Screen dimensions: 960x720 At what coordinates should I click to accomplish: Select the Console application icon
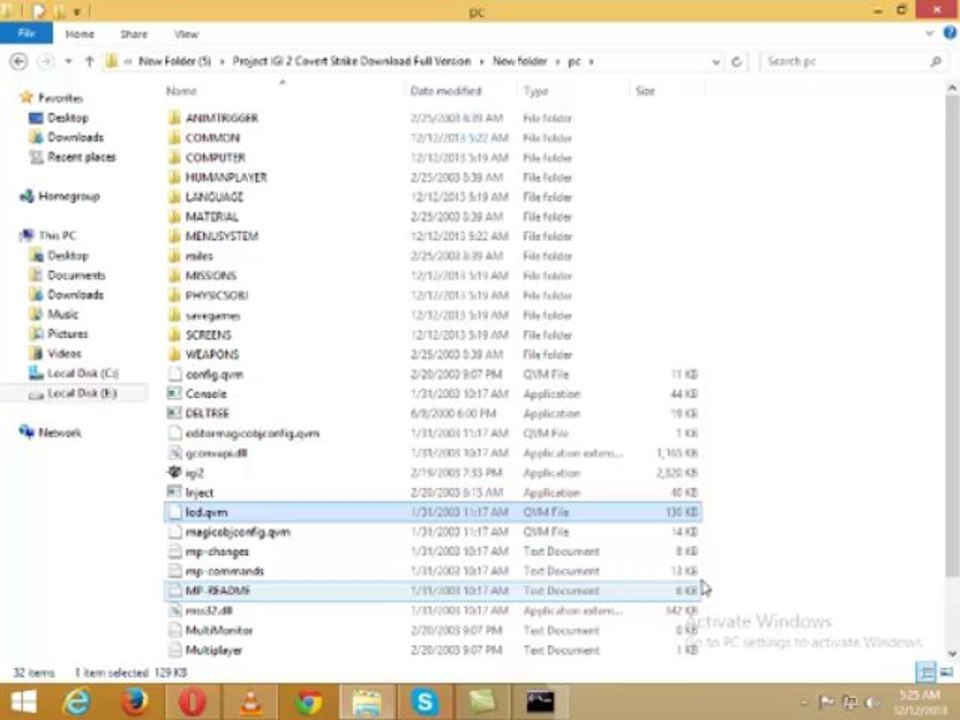coord(174,394)
